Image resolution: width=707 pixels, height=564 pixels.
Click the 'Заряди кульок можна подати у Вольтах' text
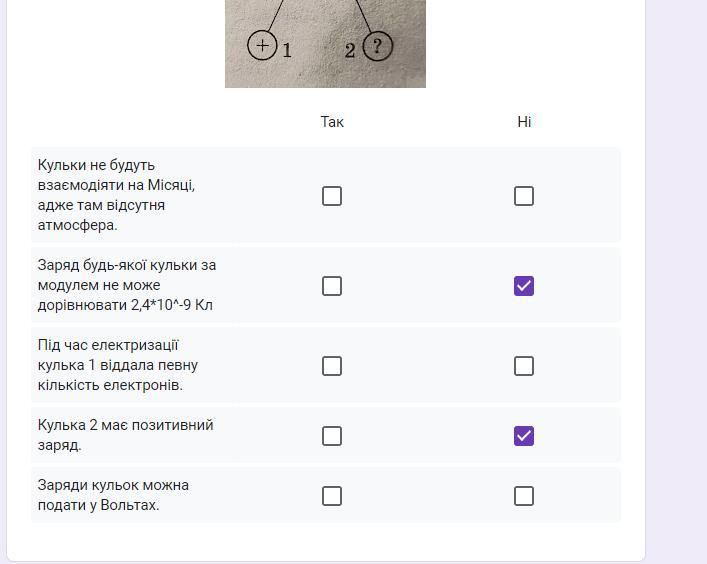[x=113, y=495]
